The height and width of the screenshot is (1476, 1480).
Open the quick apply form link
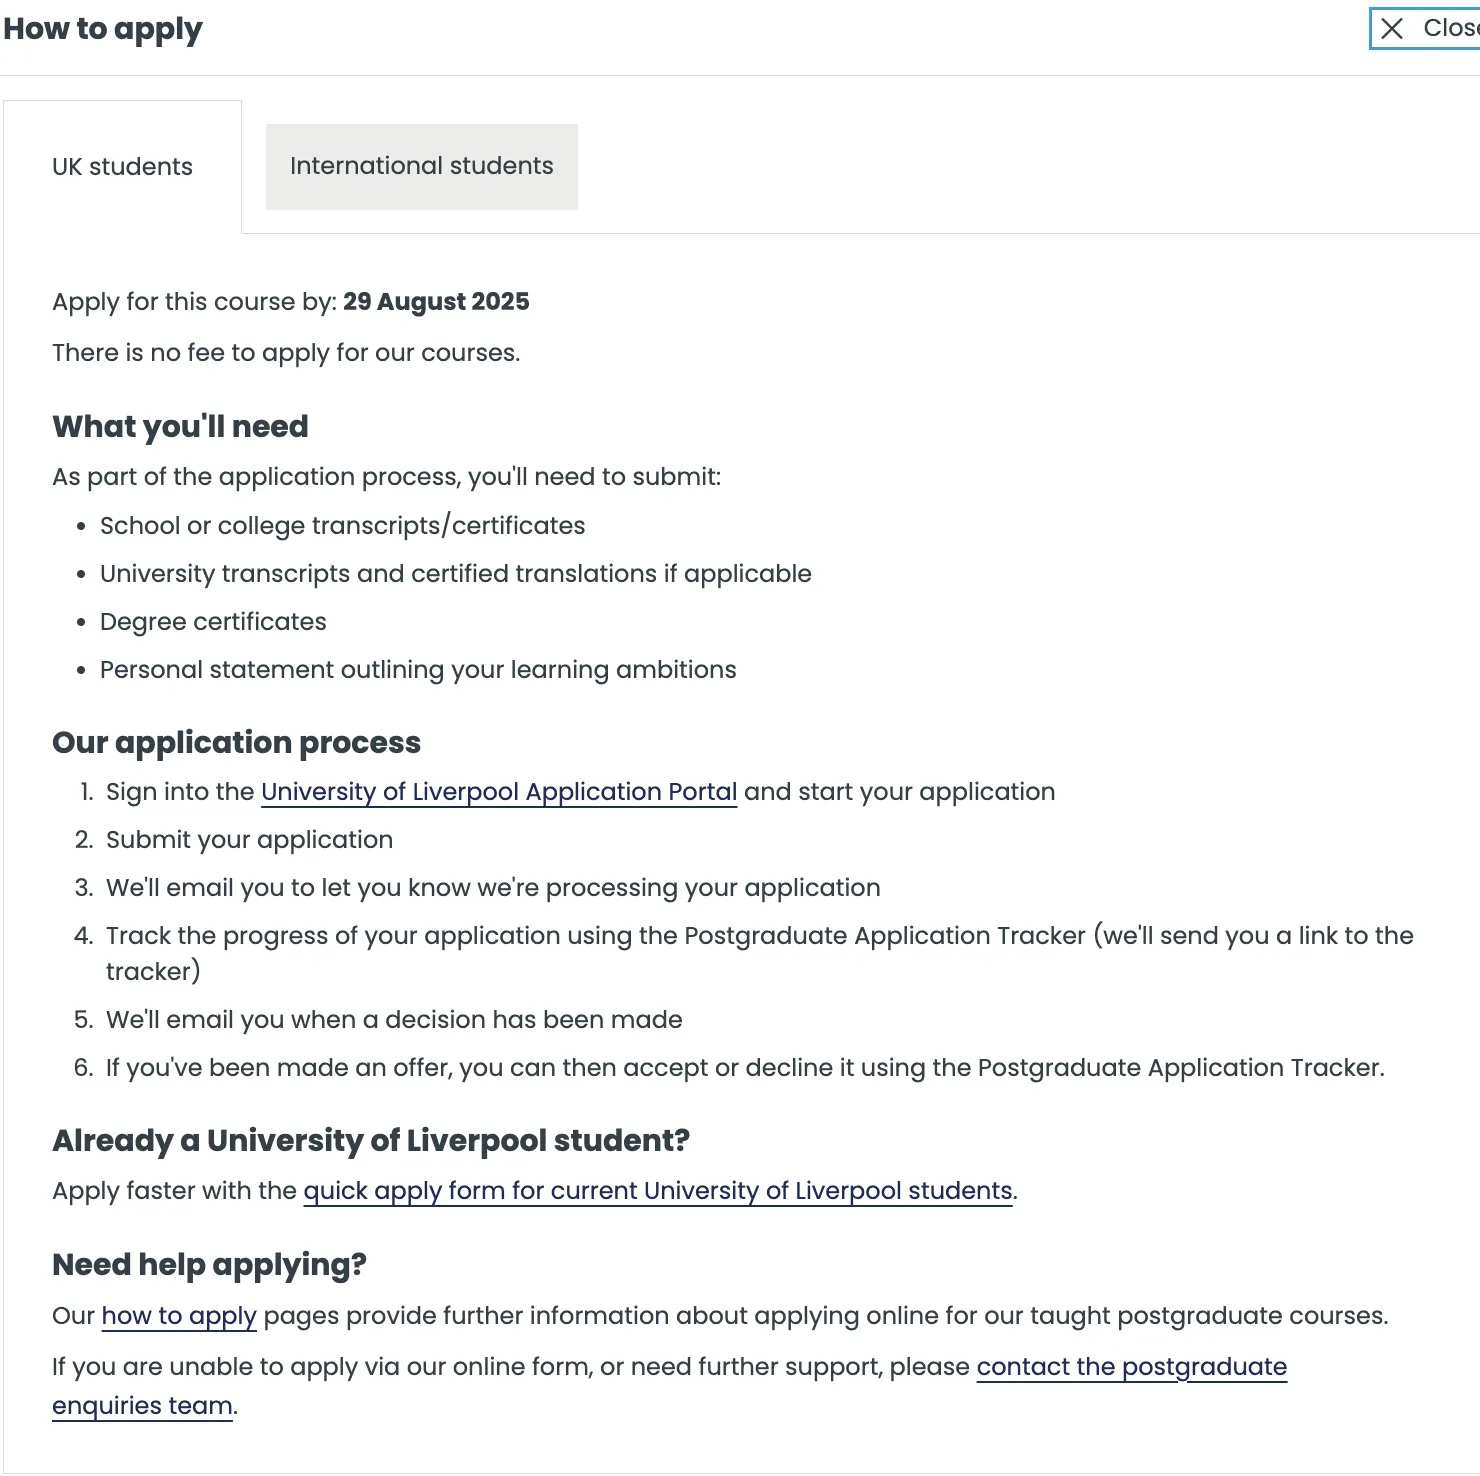coord(657,1191)
